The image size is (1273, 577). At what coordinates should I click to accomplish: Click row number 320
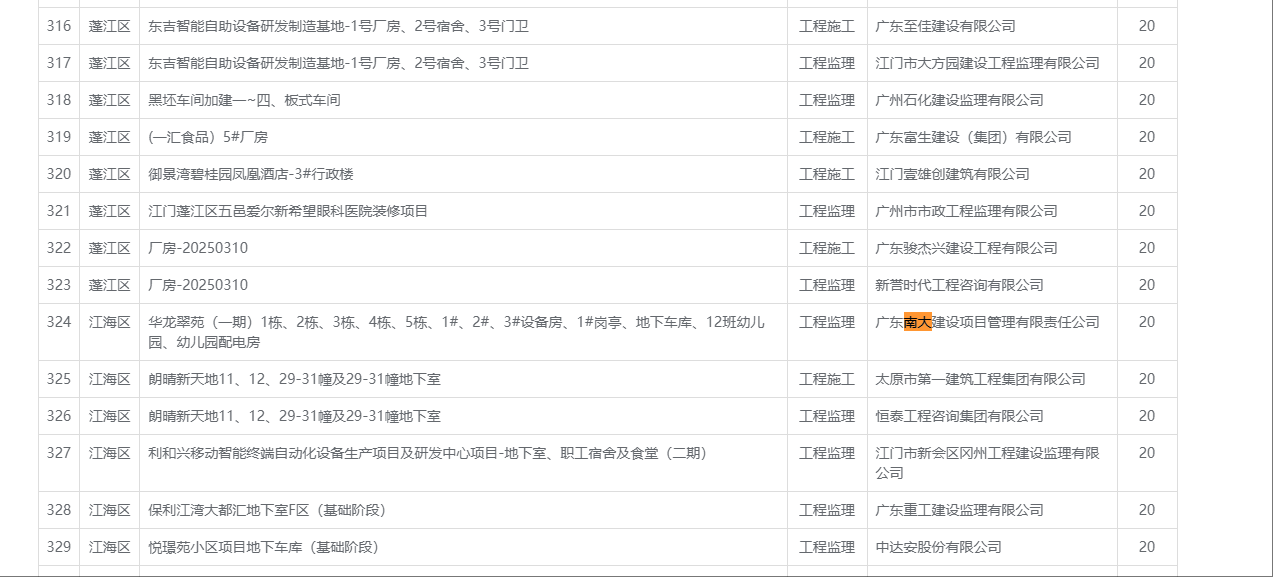59,174
